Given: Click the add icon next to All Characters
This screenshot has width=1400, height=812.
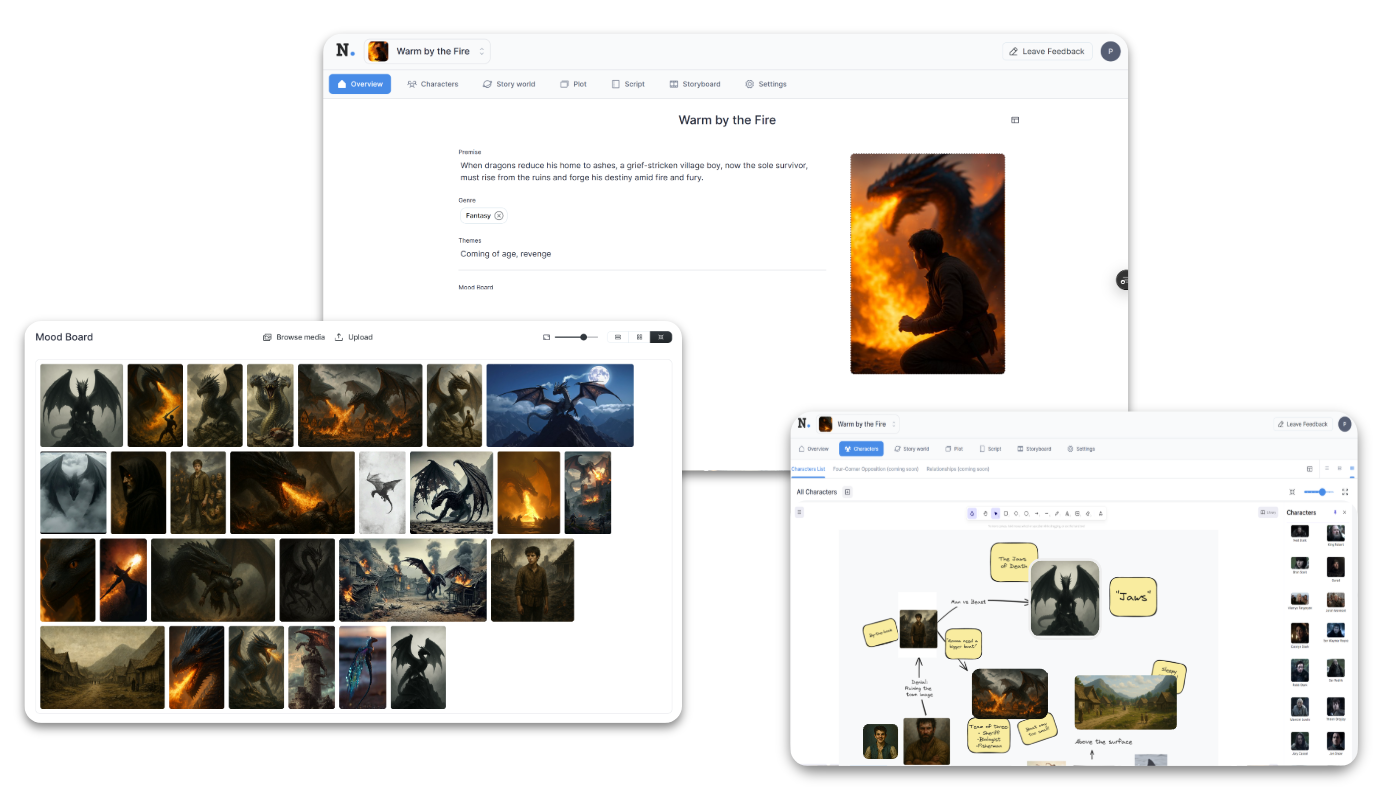Looking at the screenshot, I should (x=848, y=492).
